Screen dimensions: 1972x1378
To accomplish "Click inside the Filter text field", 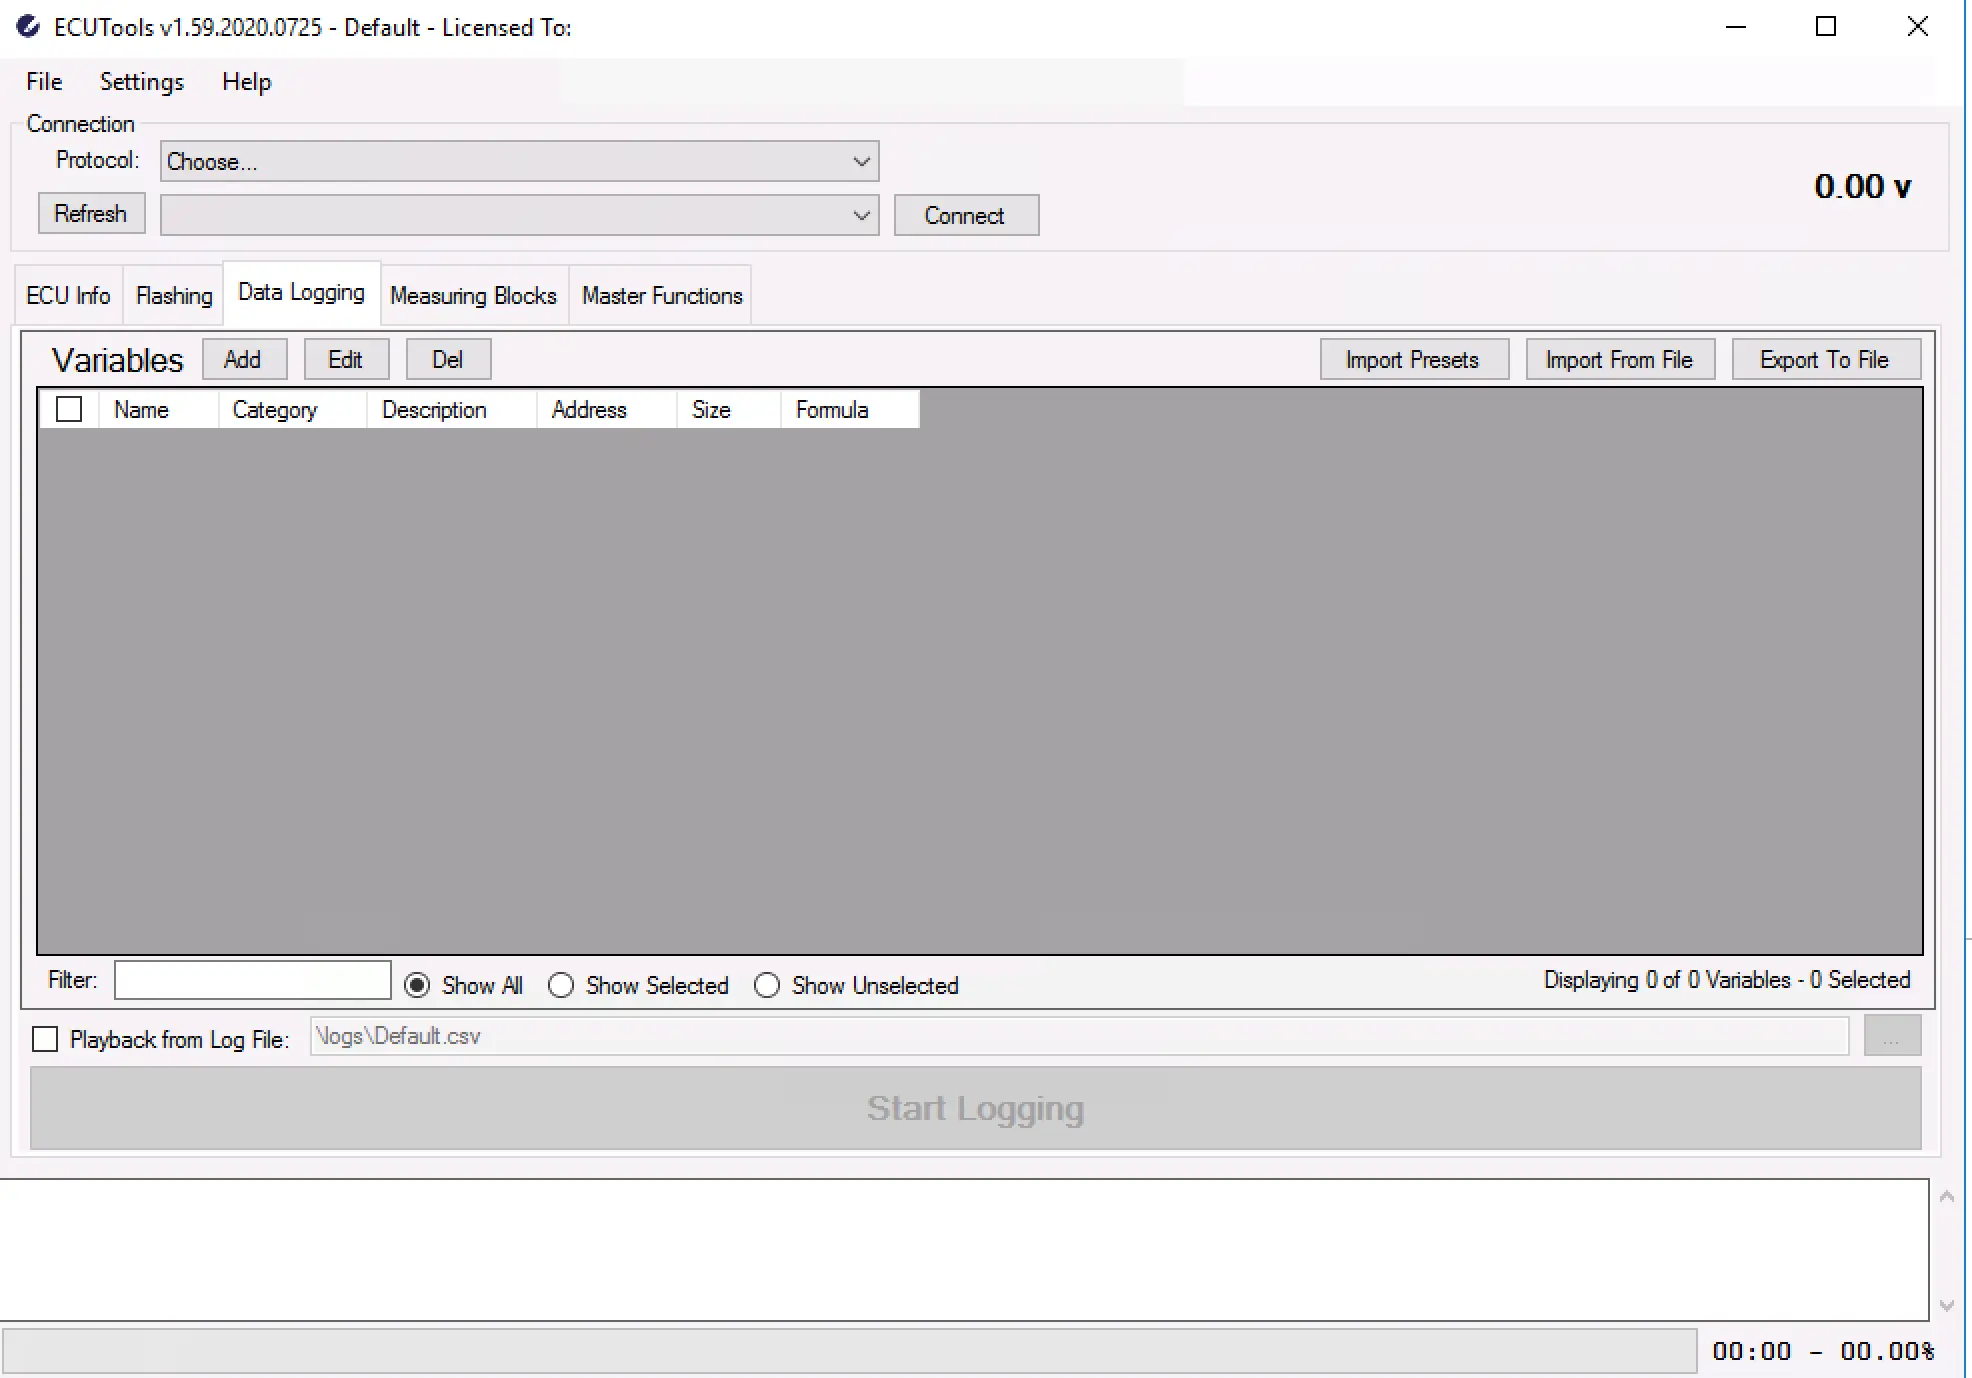I will coord(252,980).
